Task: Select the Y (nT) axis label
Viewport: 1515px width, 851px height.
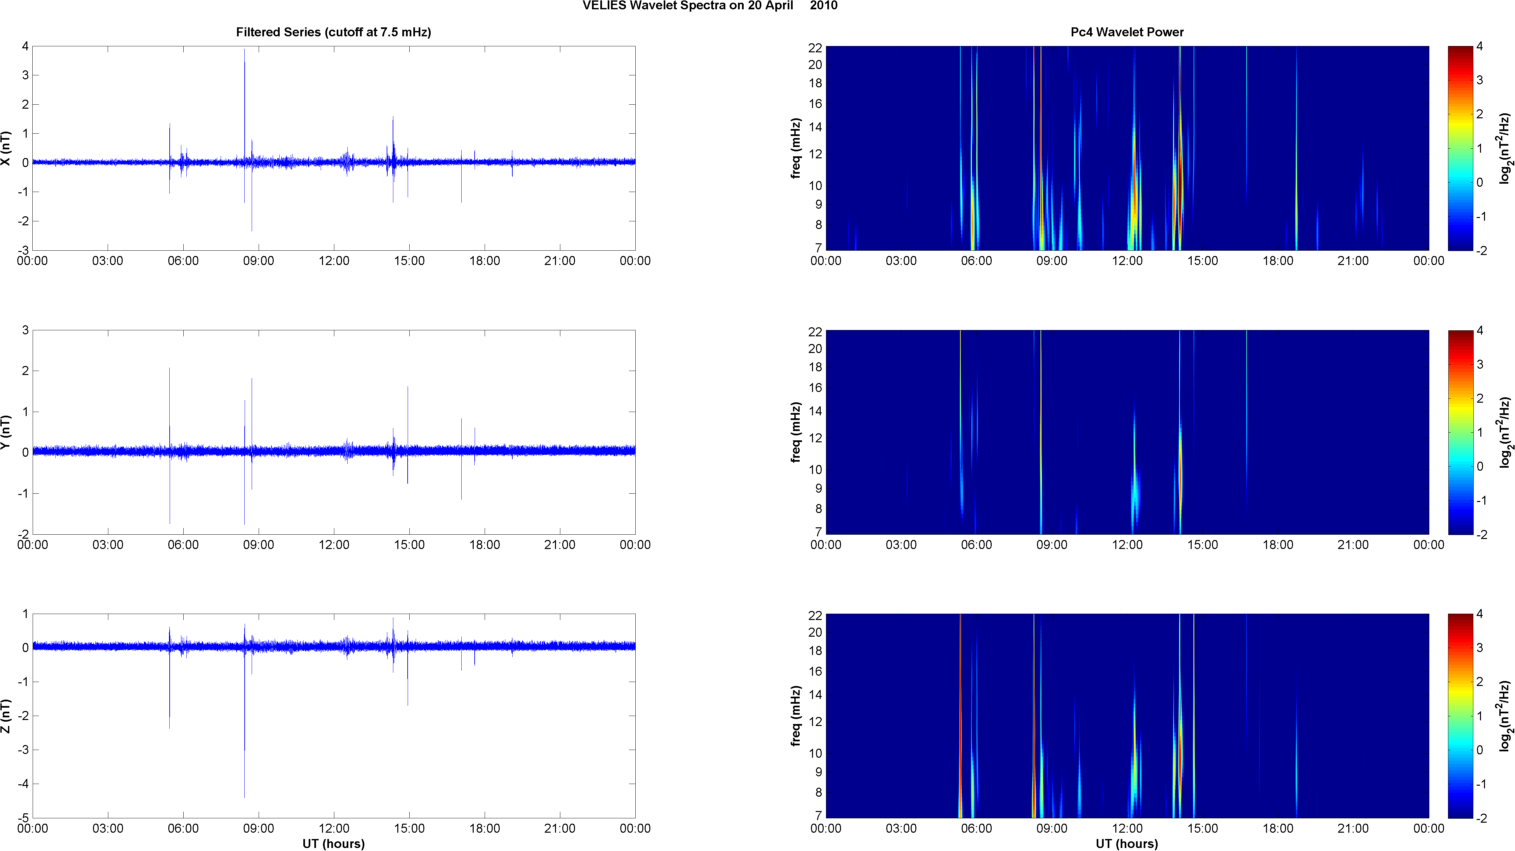Action: click(x=7, y=432)
